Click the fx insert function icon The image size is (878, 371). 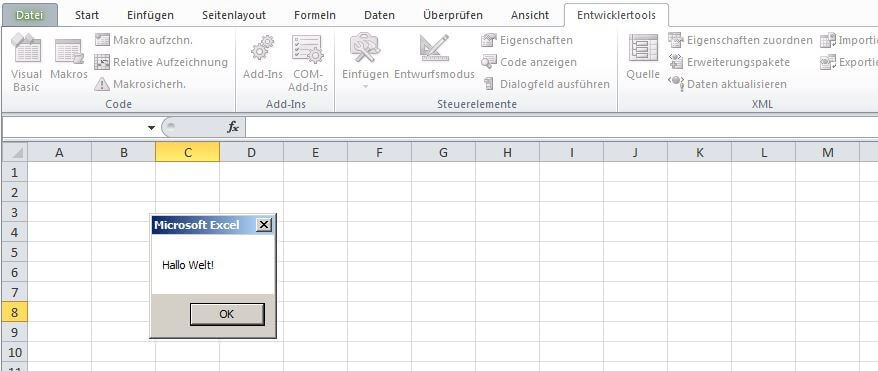pyautogui.click(x=233, y=128)
